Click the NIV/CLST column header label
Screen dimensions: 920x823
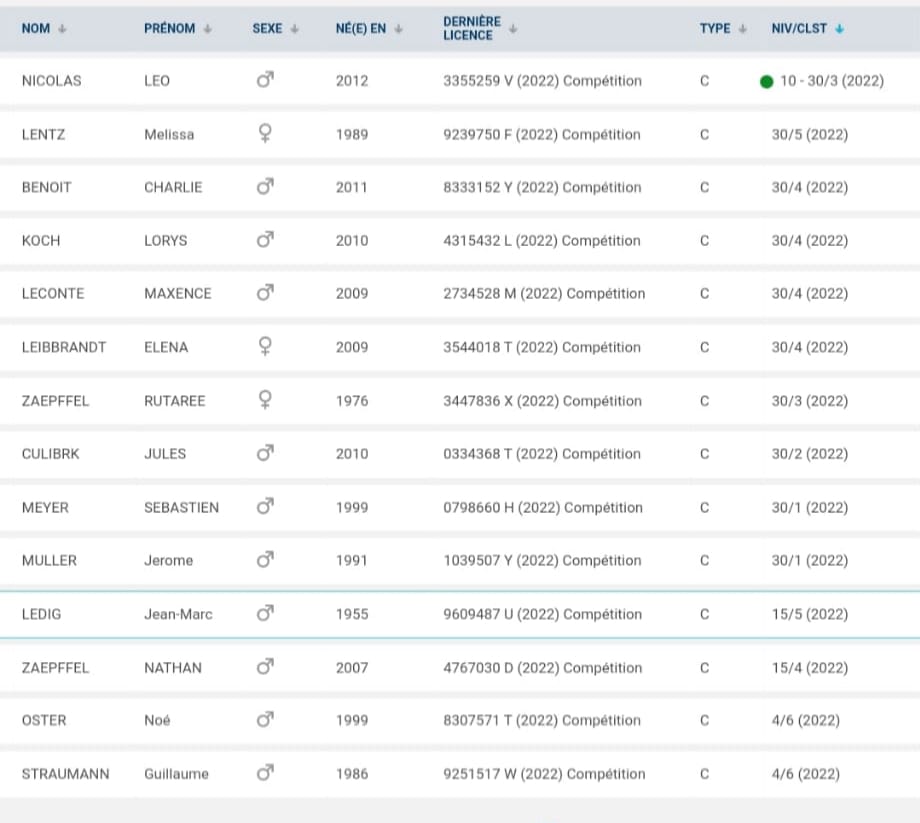(799, 29)
